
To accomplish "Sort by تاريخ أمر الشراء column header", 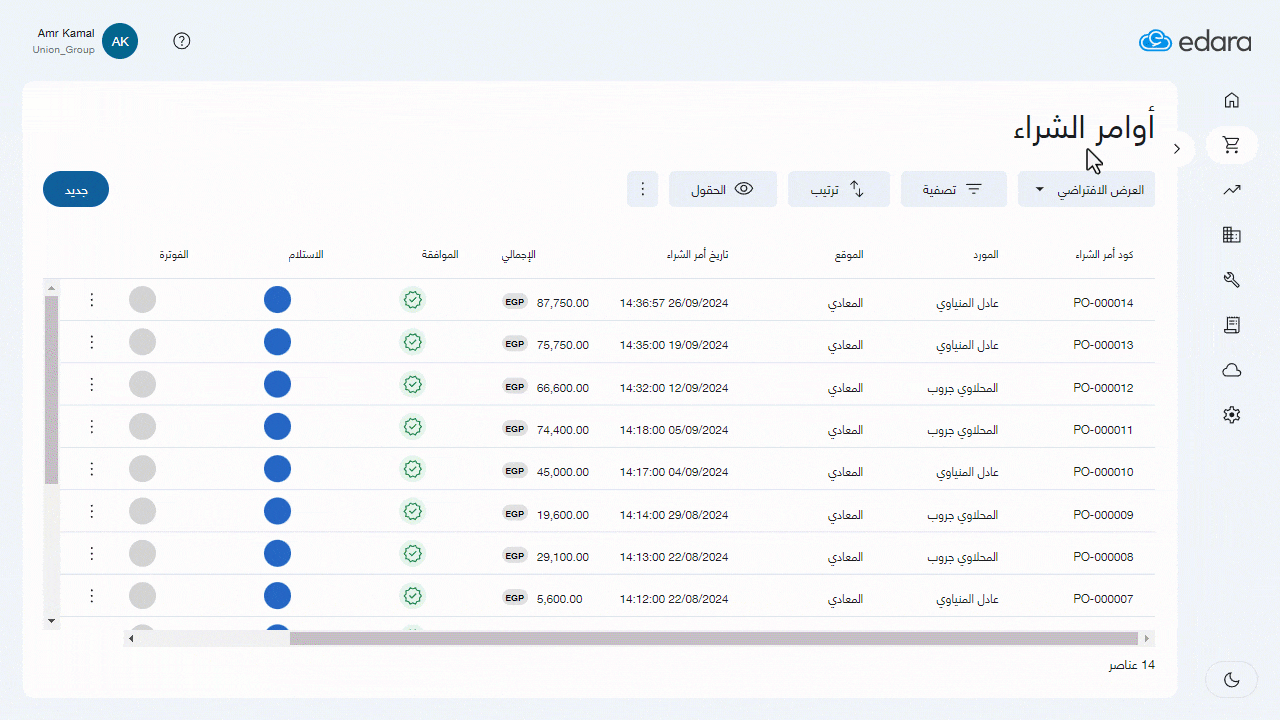I will 698,255.
